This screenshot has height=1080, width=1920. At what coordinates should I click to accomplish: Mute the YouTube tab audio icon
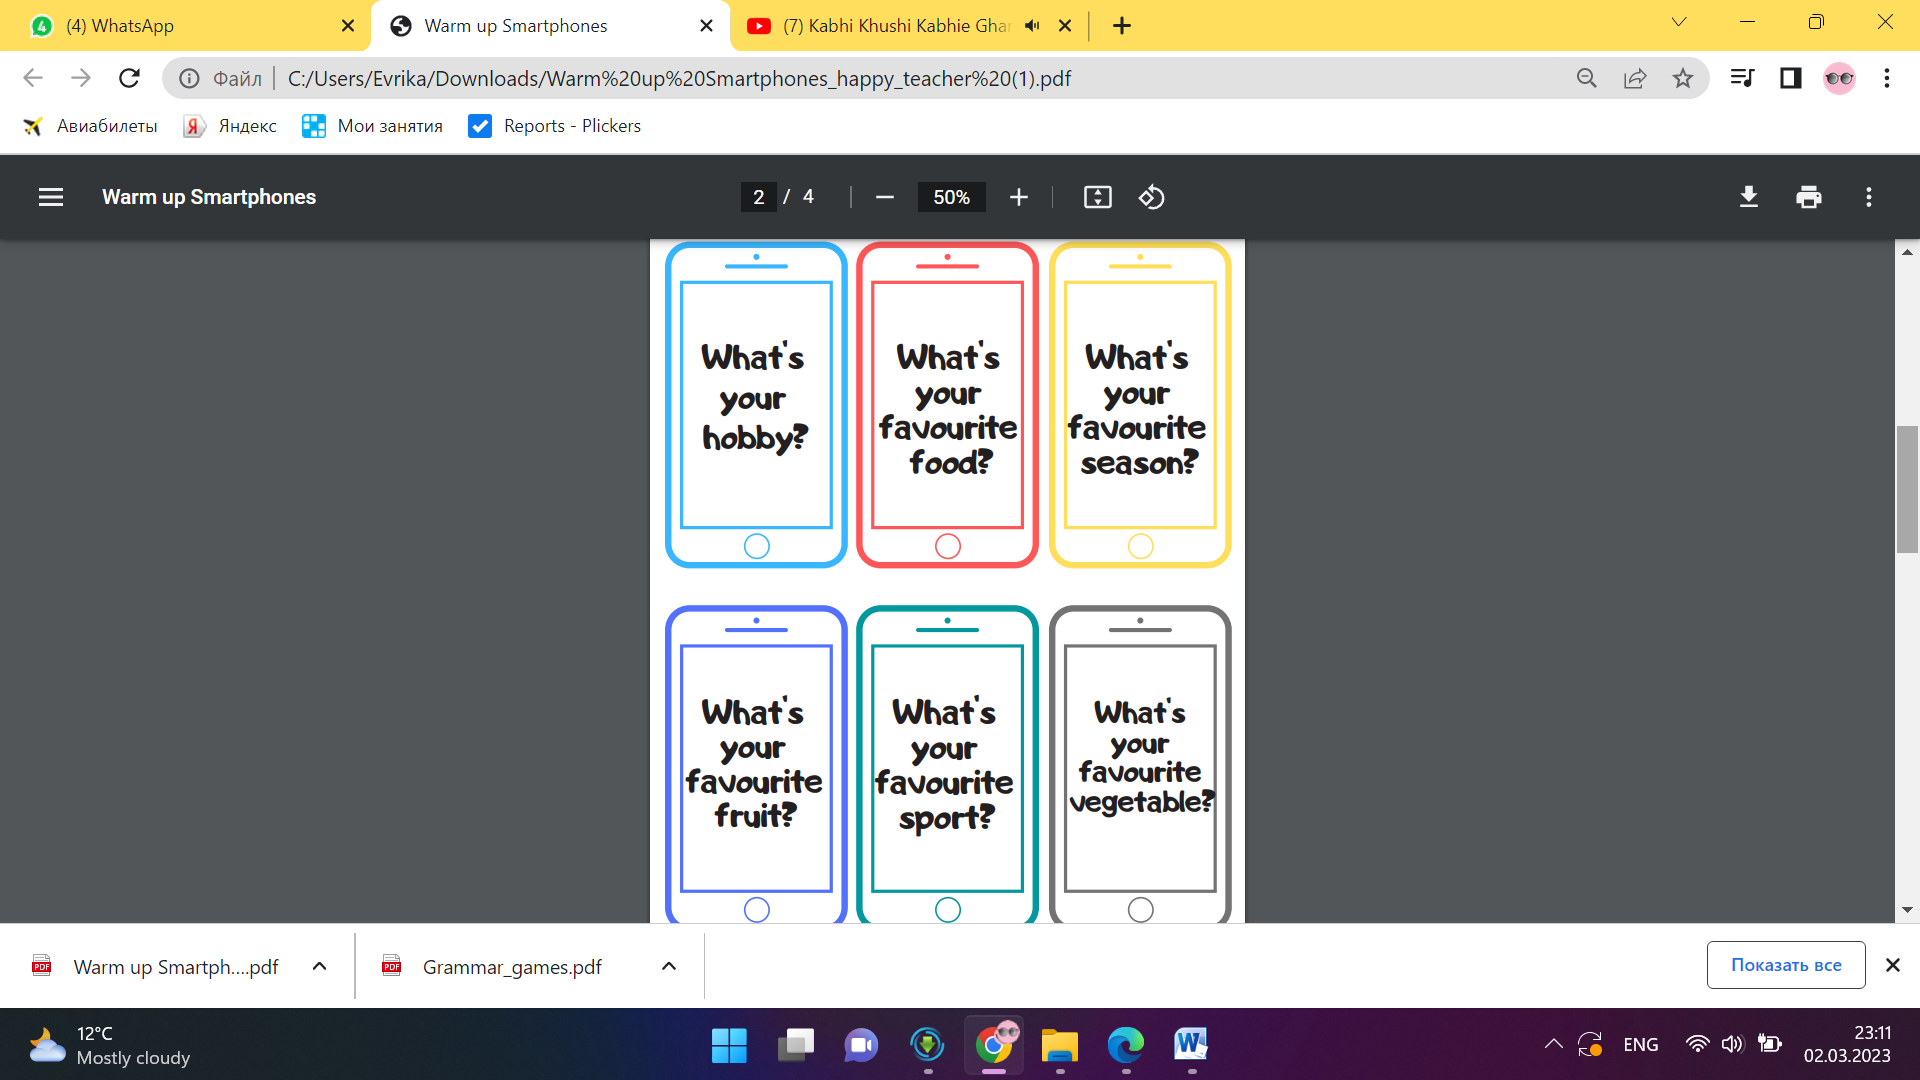[x=1032, y=26]
